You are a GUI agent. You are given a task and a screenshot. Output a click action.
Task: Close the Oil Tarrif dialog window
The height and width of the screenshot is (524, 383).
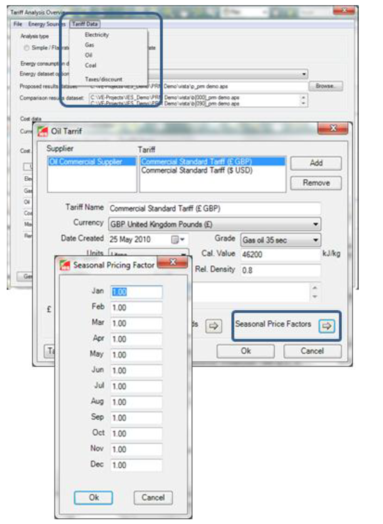pos(333,128)
